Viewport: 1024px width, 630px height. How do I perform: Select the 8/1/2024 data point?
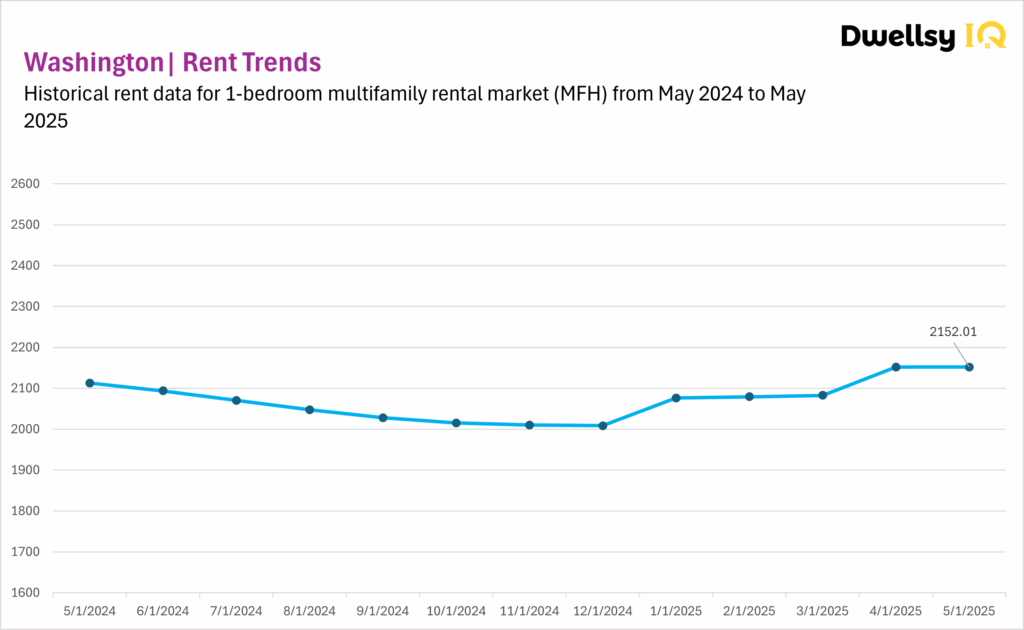pyautogui.click(x=310, y=410)
